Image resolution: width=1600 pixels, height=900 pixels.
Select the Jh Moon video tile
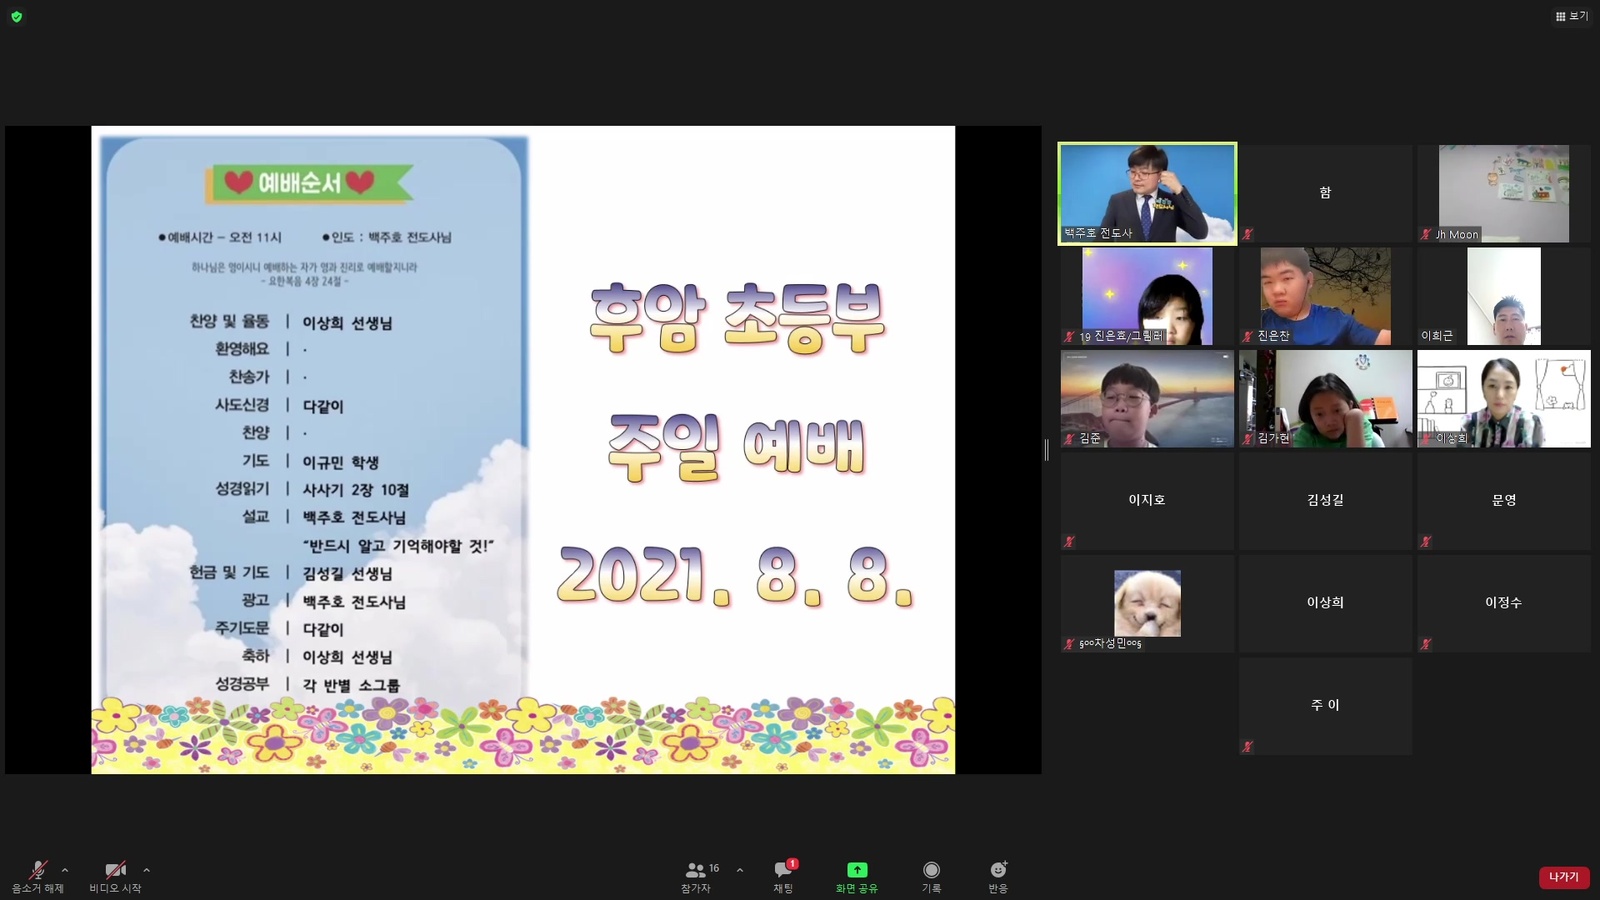[x=1503, y=193]
